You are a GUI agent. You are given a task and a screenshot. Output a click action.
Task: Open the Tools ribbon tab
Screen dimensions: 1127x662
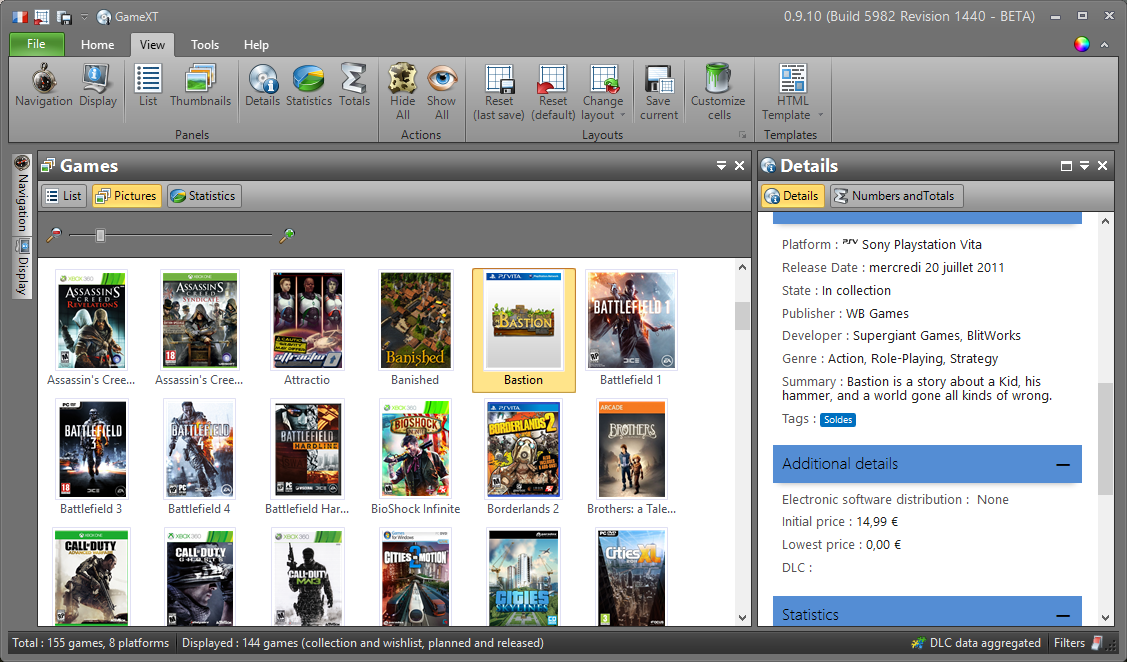(205, 45)
